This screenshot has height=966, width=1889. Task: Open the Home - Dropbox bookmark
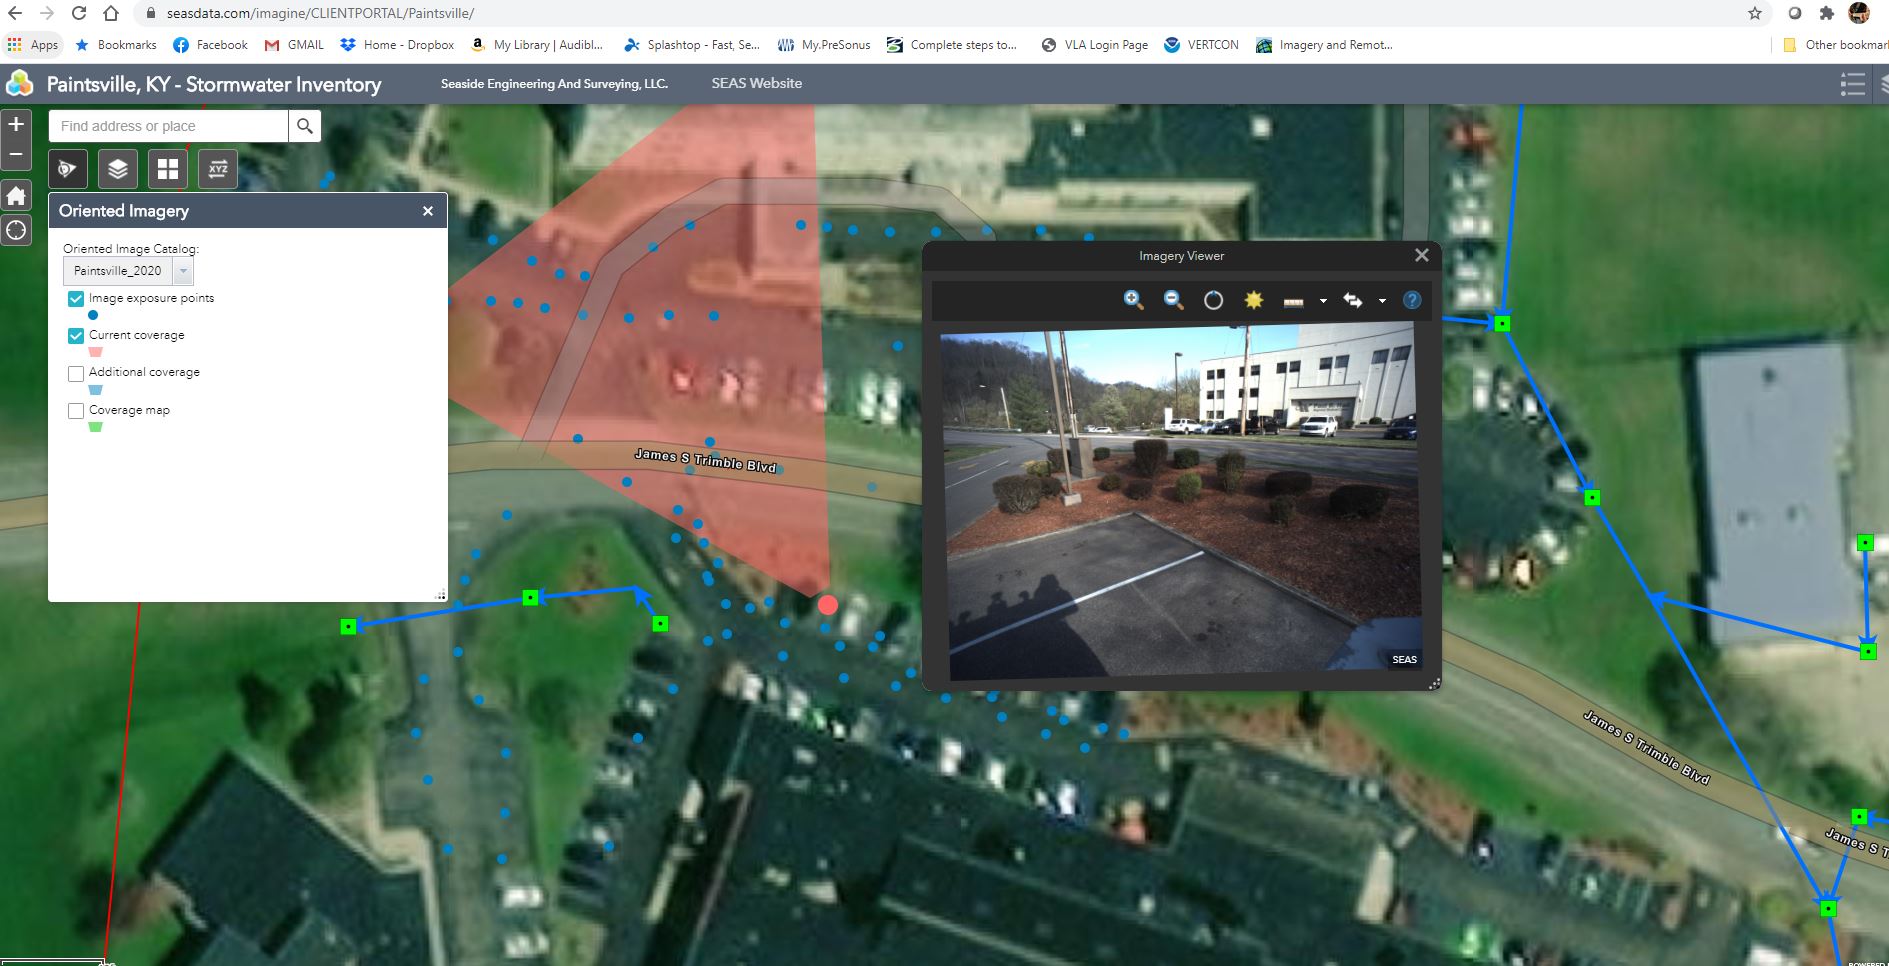point(397,45)
